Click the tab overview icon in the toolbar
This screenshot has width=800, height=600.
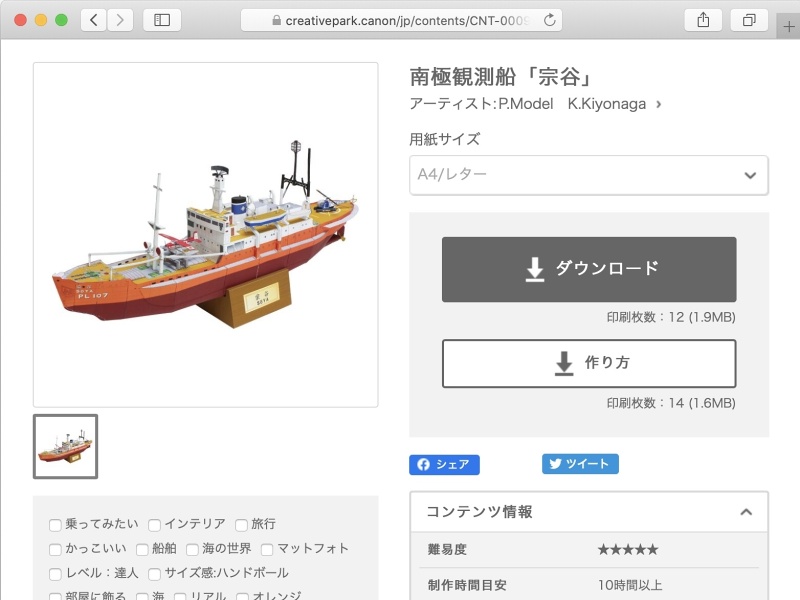click(x=749, y=18)
